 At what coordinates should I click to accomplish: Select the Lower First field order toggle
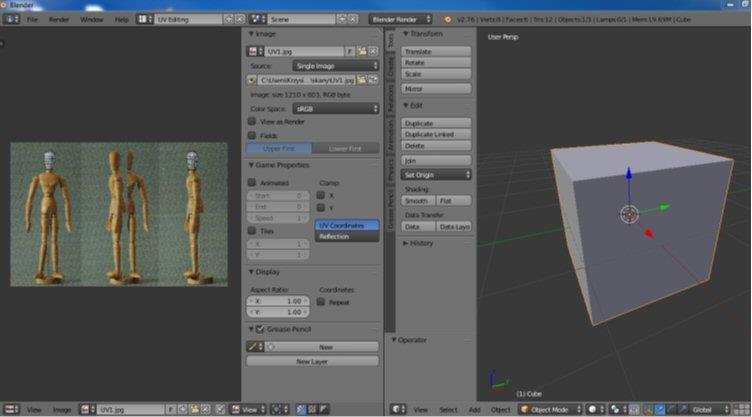[x=345, y=149]
